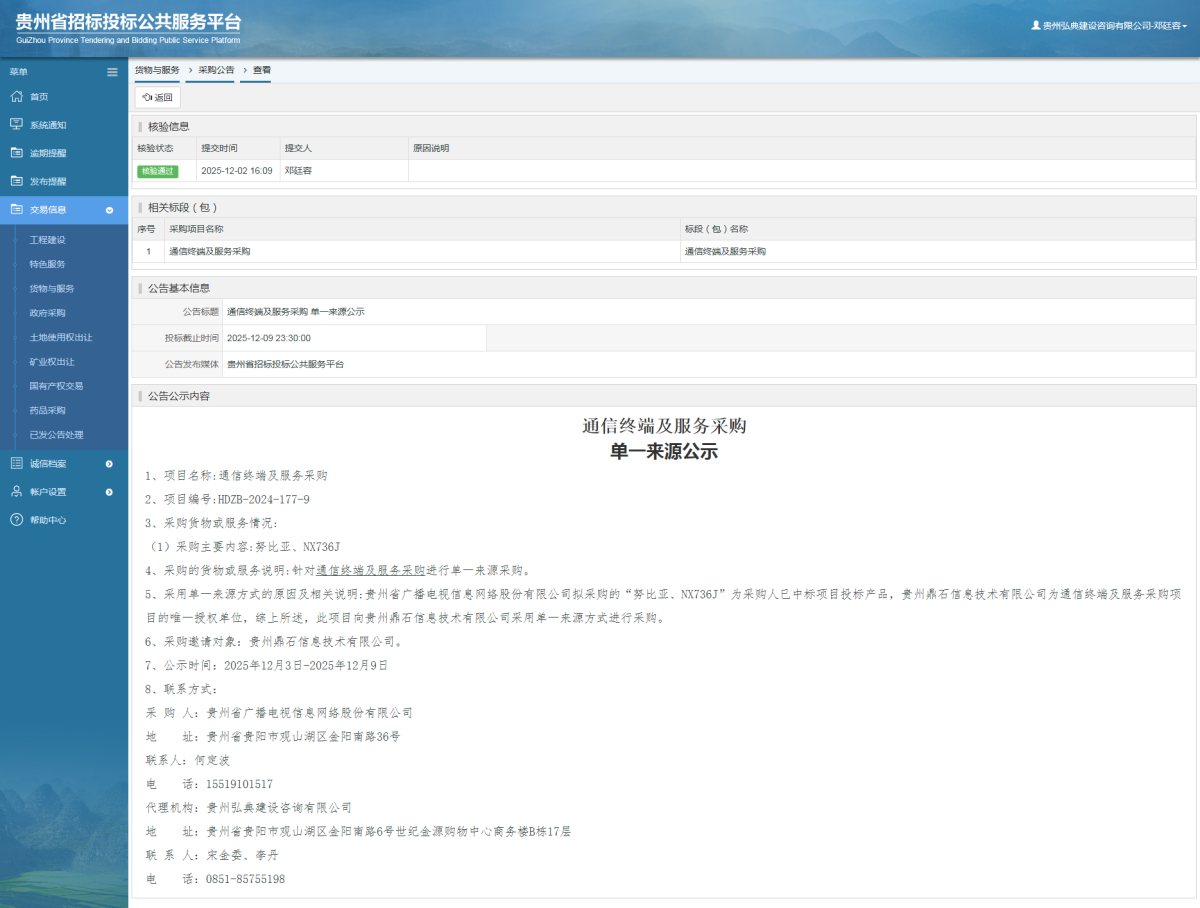Open the 发布提醒 publish alert icon
Screen dimensions: 1200x908
tap(16, 181)
